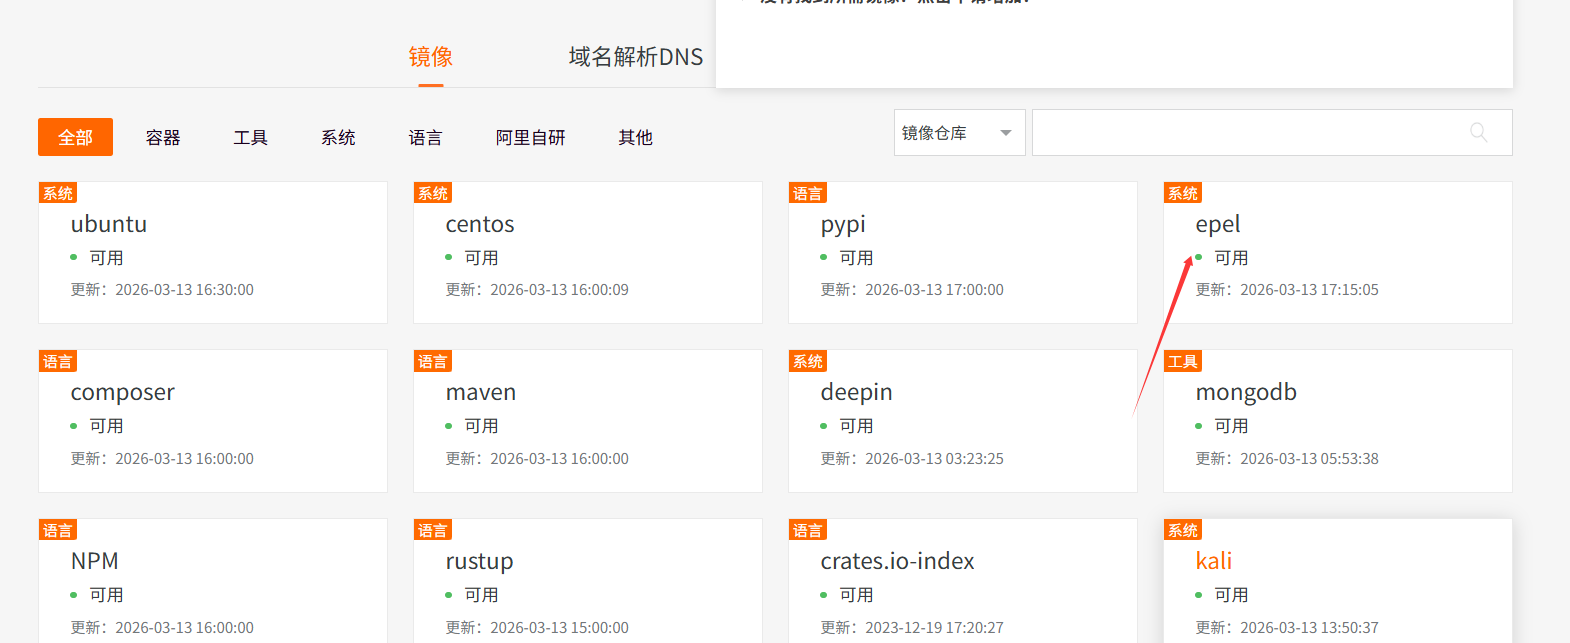
Task: Click the 语言 tag on crates.io-index card
Action: point(808,530)
